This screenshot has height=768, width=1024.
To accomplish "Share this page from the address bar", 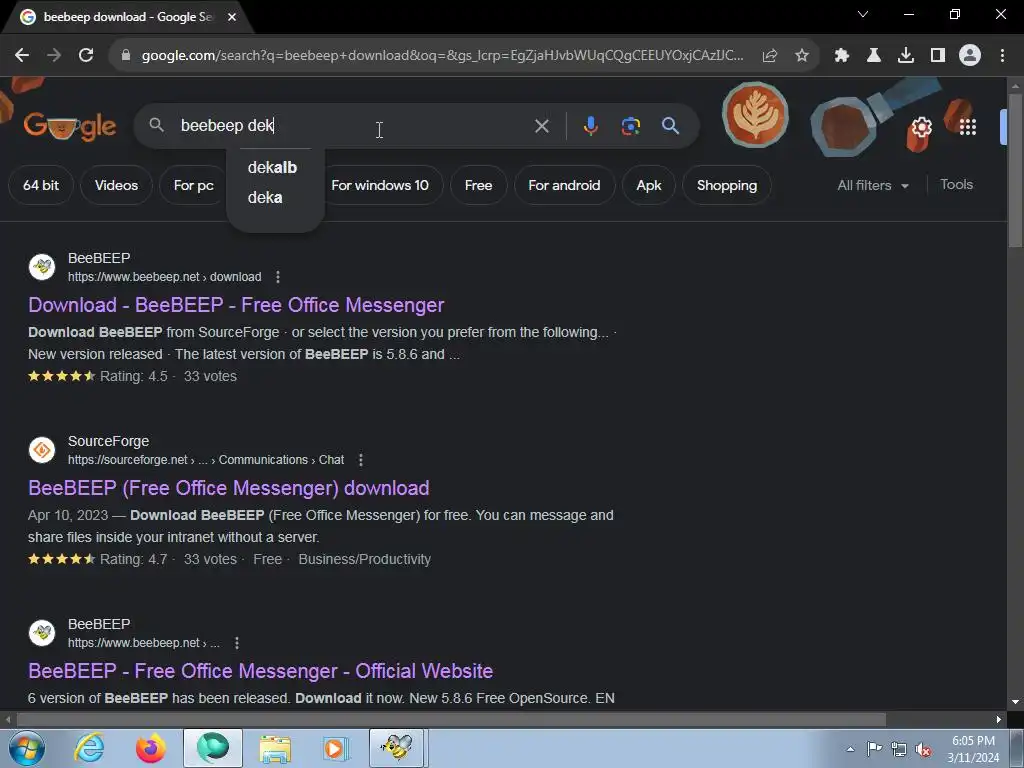I will click(769, 56).
